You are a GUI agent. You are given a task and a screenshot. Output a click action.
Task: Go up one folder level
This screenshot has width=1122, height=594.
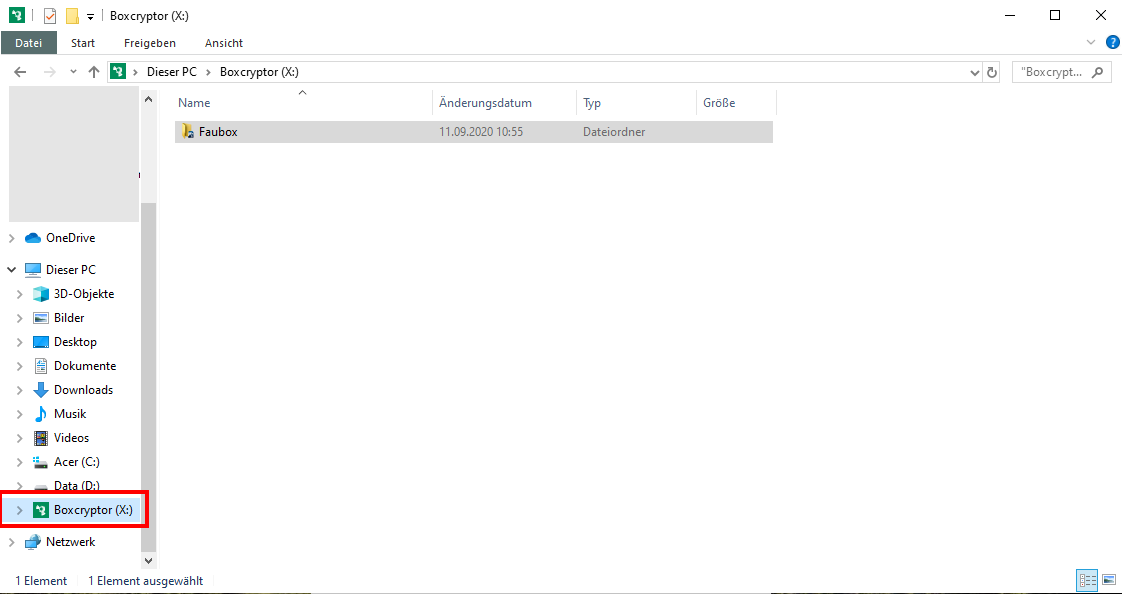coord(94,72)
